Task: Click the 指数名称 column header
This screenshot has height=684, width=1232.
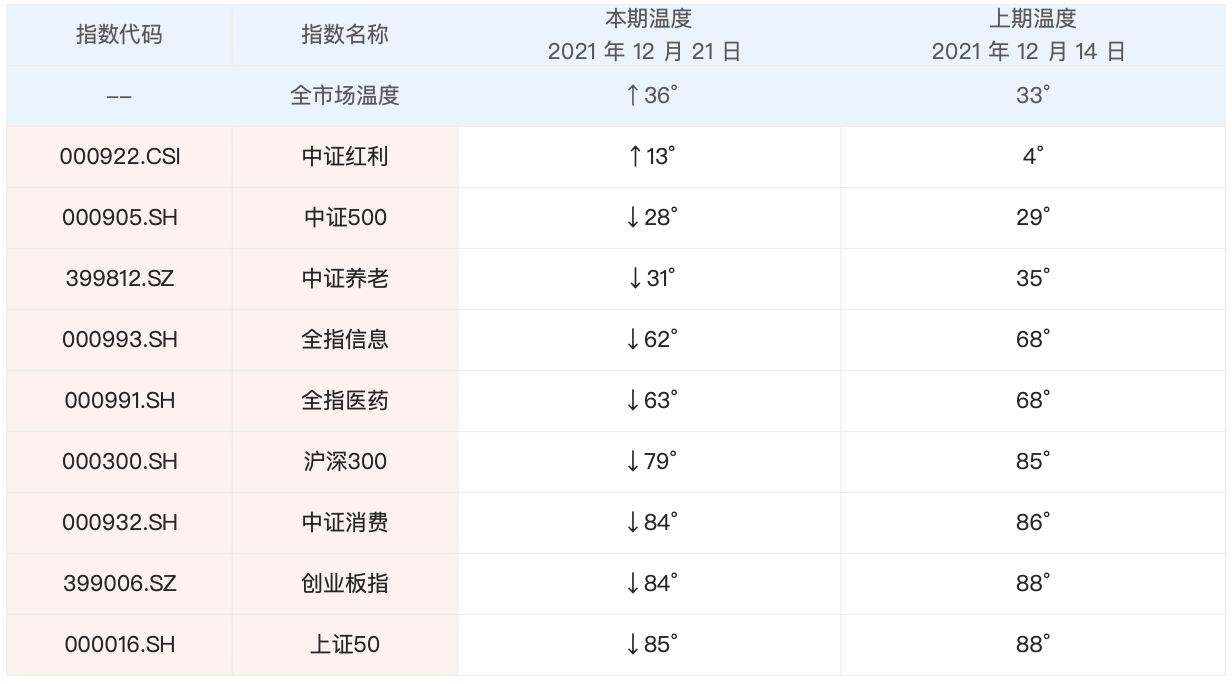Action: (345, 35)
